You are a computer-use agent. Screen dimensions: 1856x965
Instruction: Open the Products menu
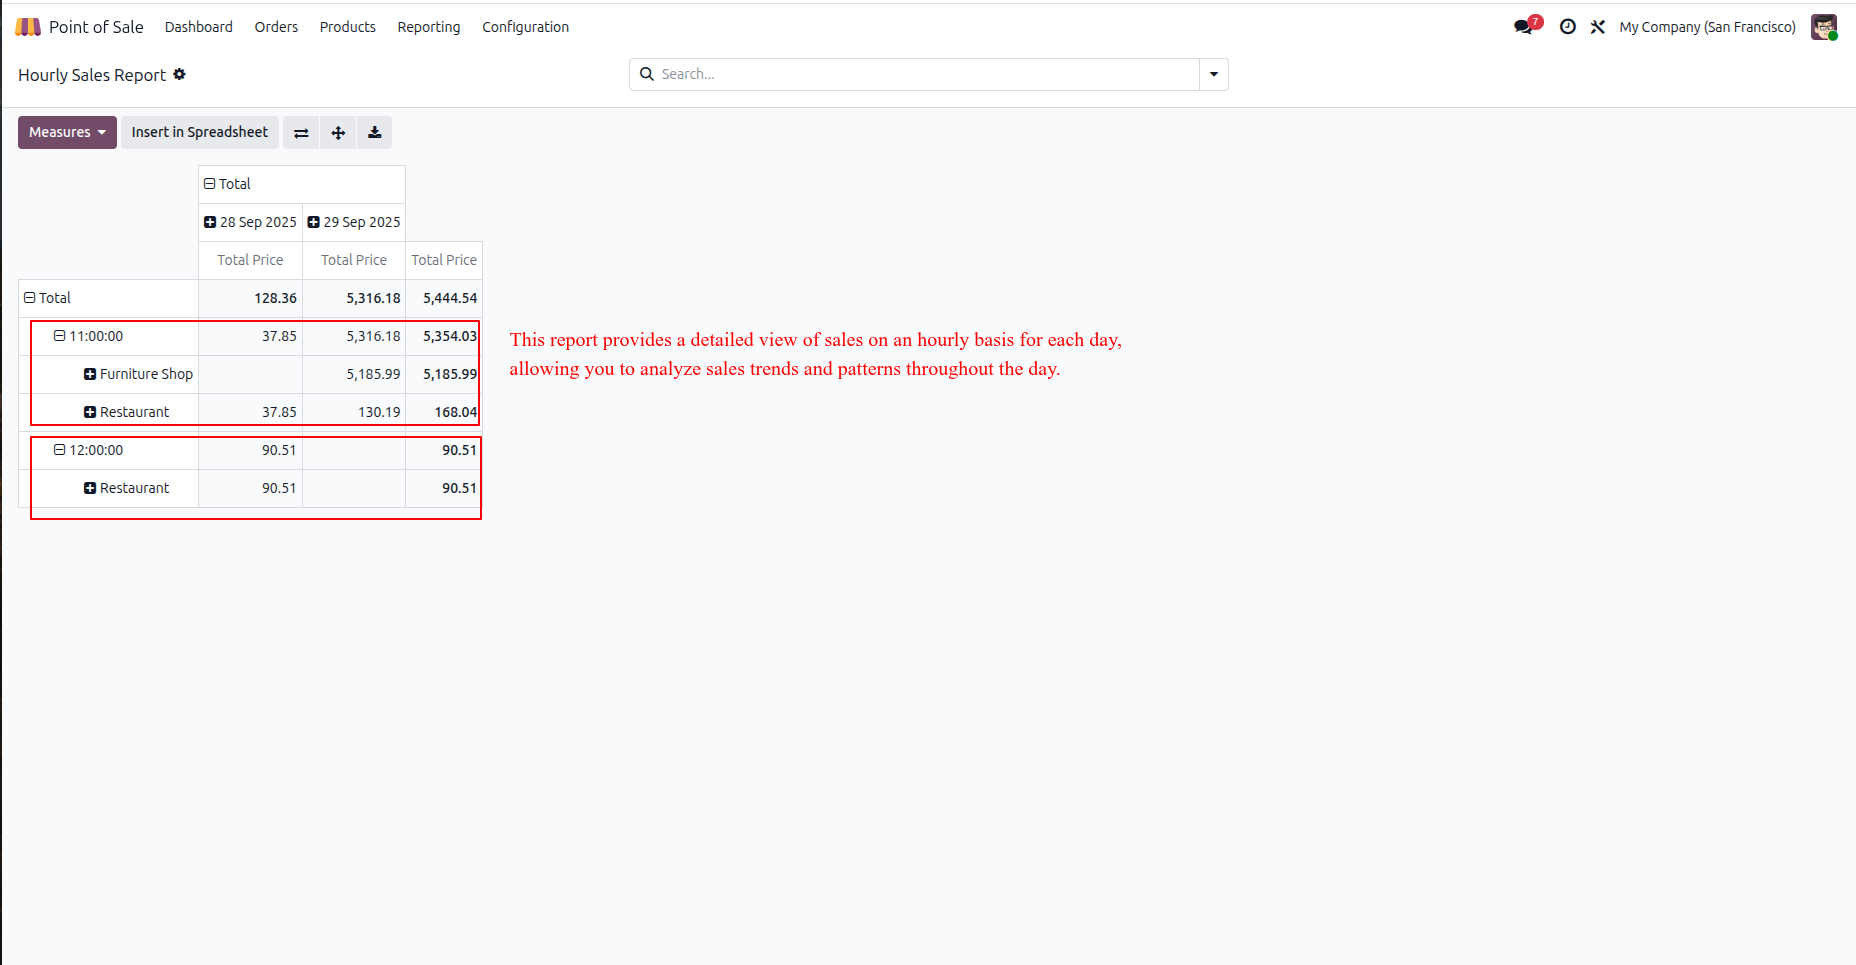348,27
